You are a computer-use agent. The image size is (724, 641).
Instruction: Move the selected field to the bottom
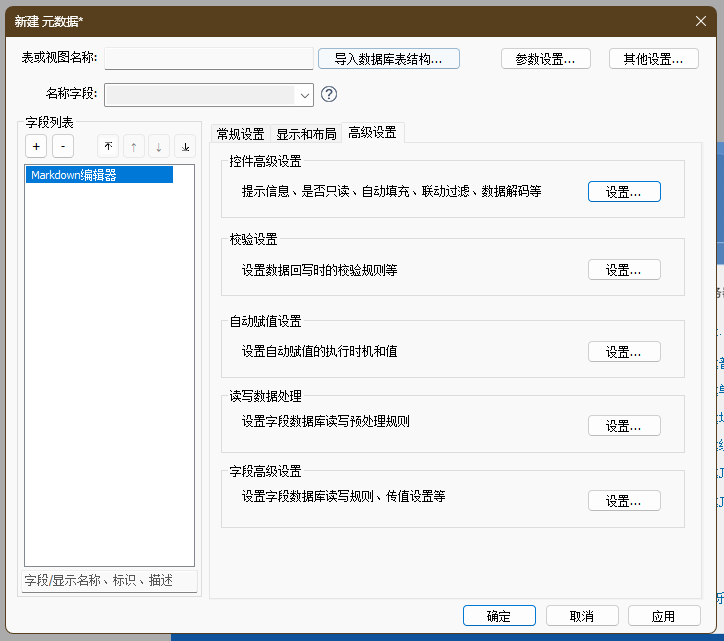point(185,146)
